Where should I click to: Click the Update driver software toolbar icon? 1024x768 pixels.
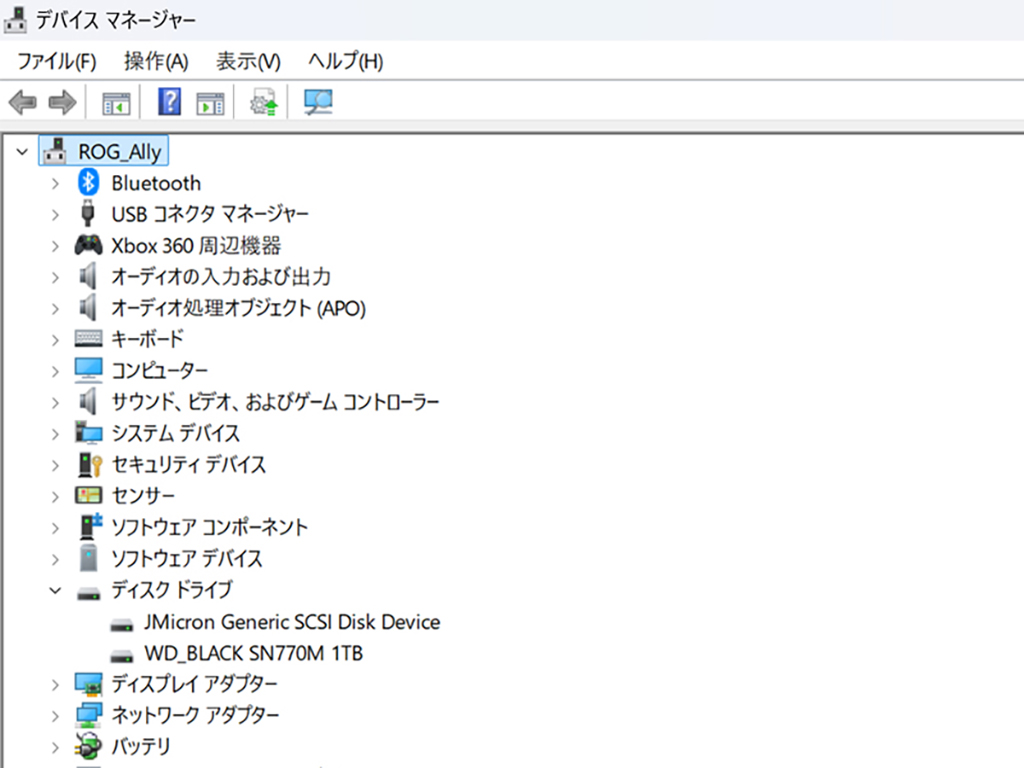[264, 103]
